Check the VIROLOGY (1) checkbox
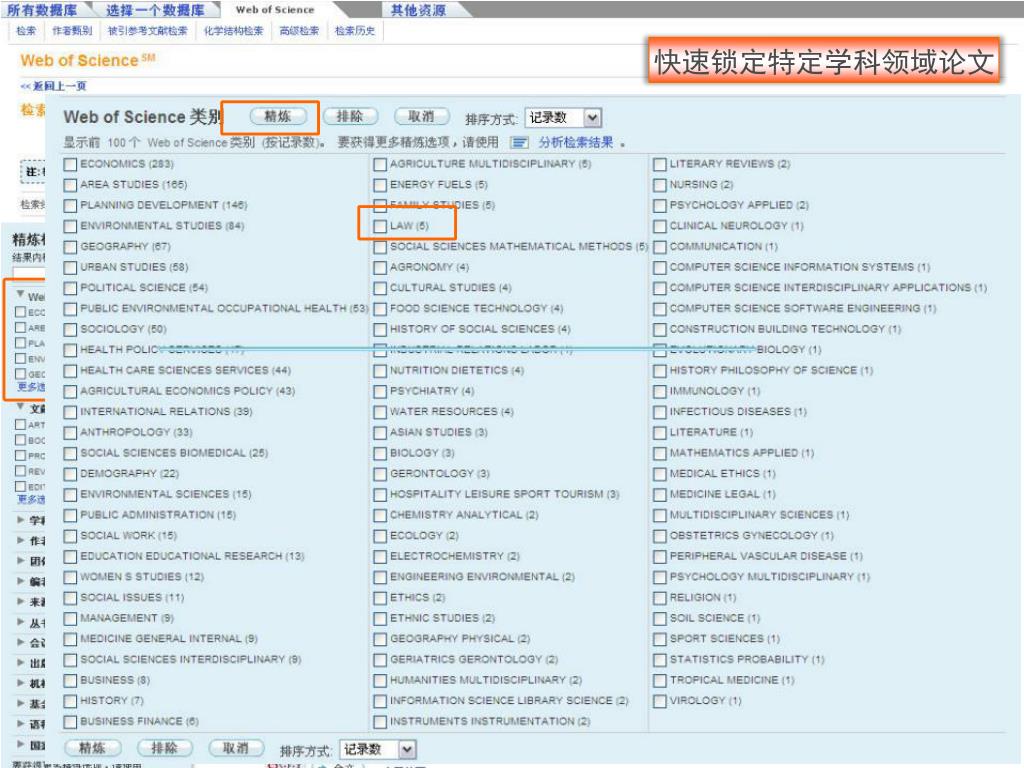1024x768 pixels. [660, 701]
